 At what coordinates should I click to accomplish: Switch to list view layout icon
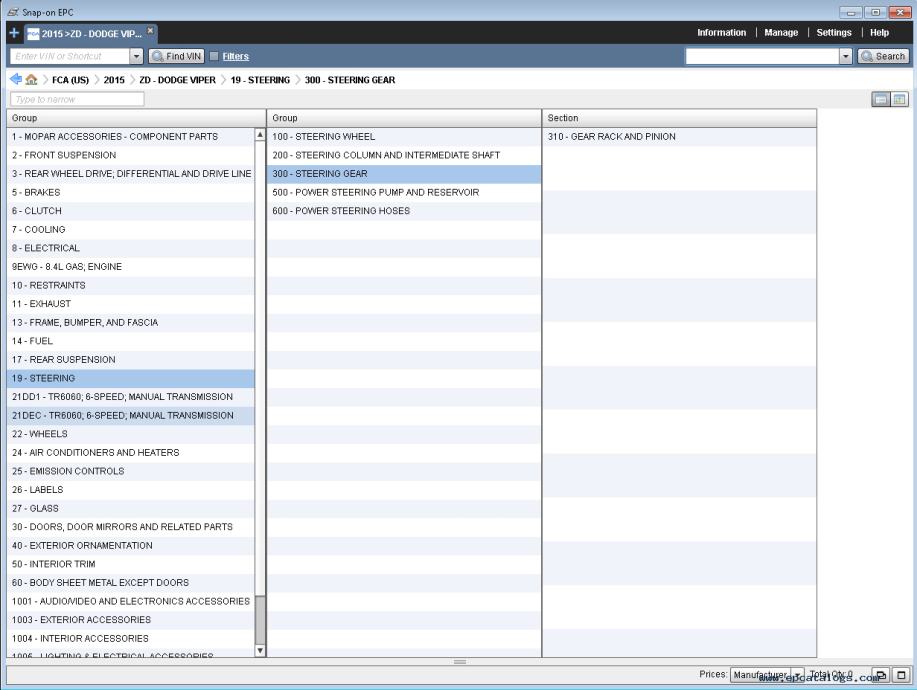881,100
